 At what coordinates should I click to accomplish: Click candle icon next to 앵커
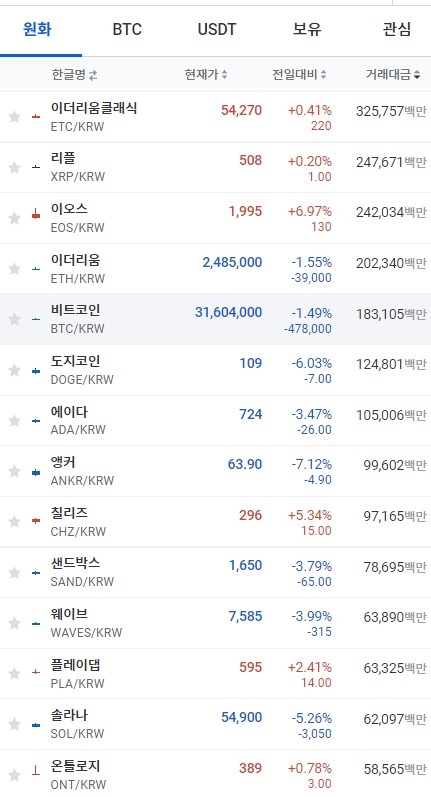[x=36, y=473]
